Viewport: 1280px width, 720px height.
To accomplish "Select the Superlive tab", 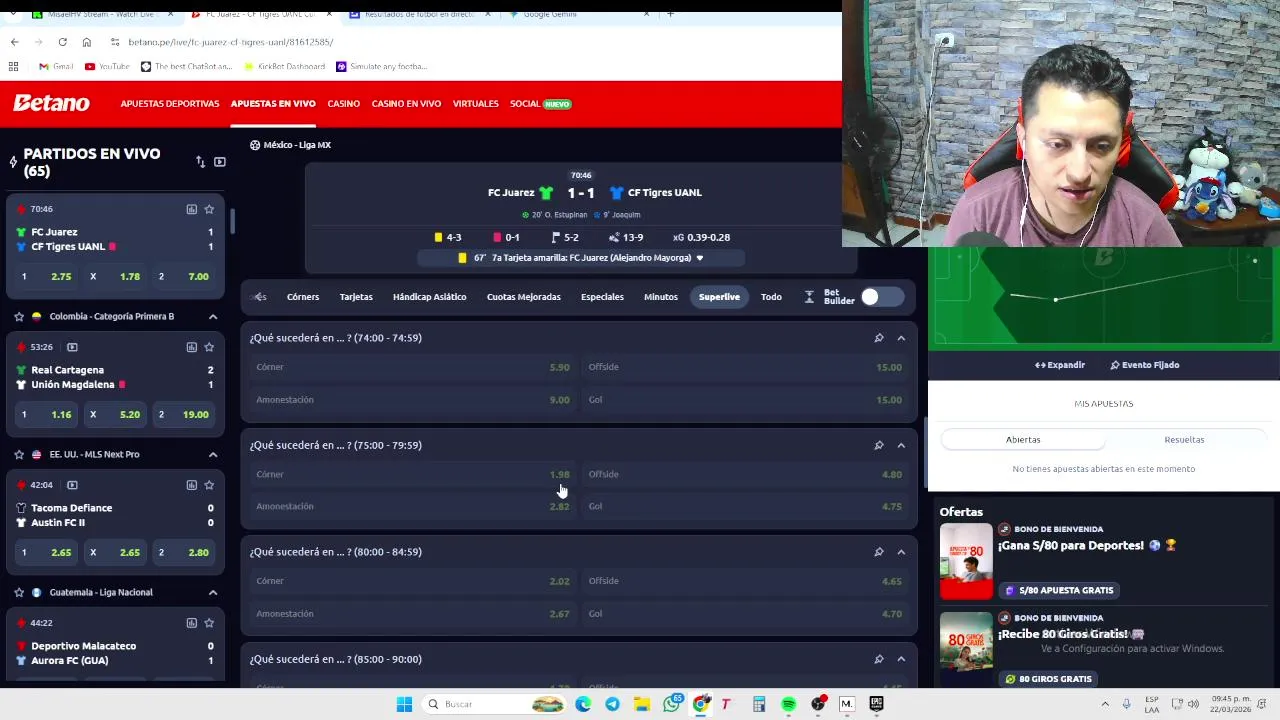I will click(719, 297).
